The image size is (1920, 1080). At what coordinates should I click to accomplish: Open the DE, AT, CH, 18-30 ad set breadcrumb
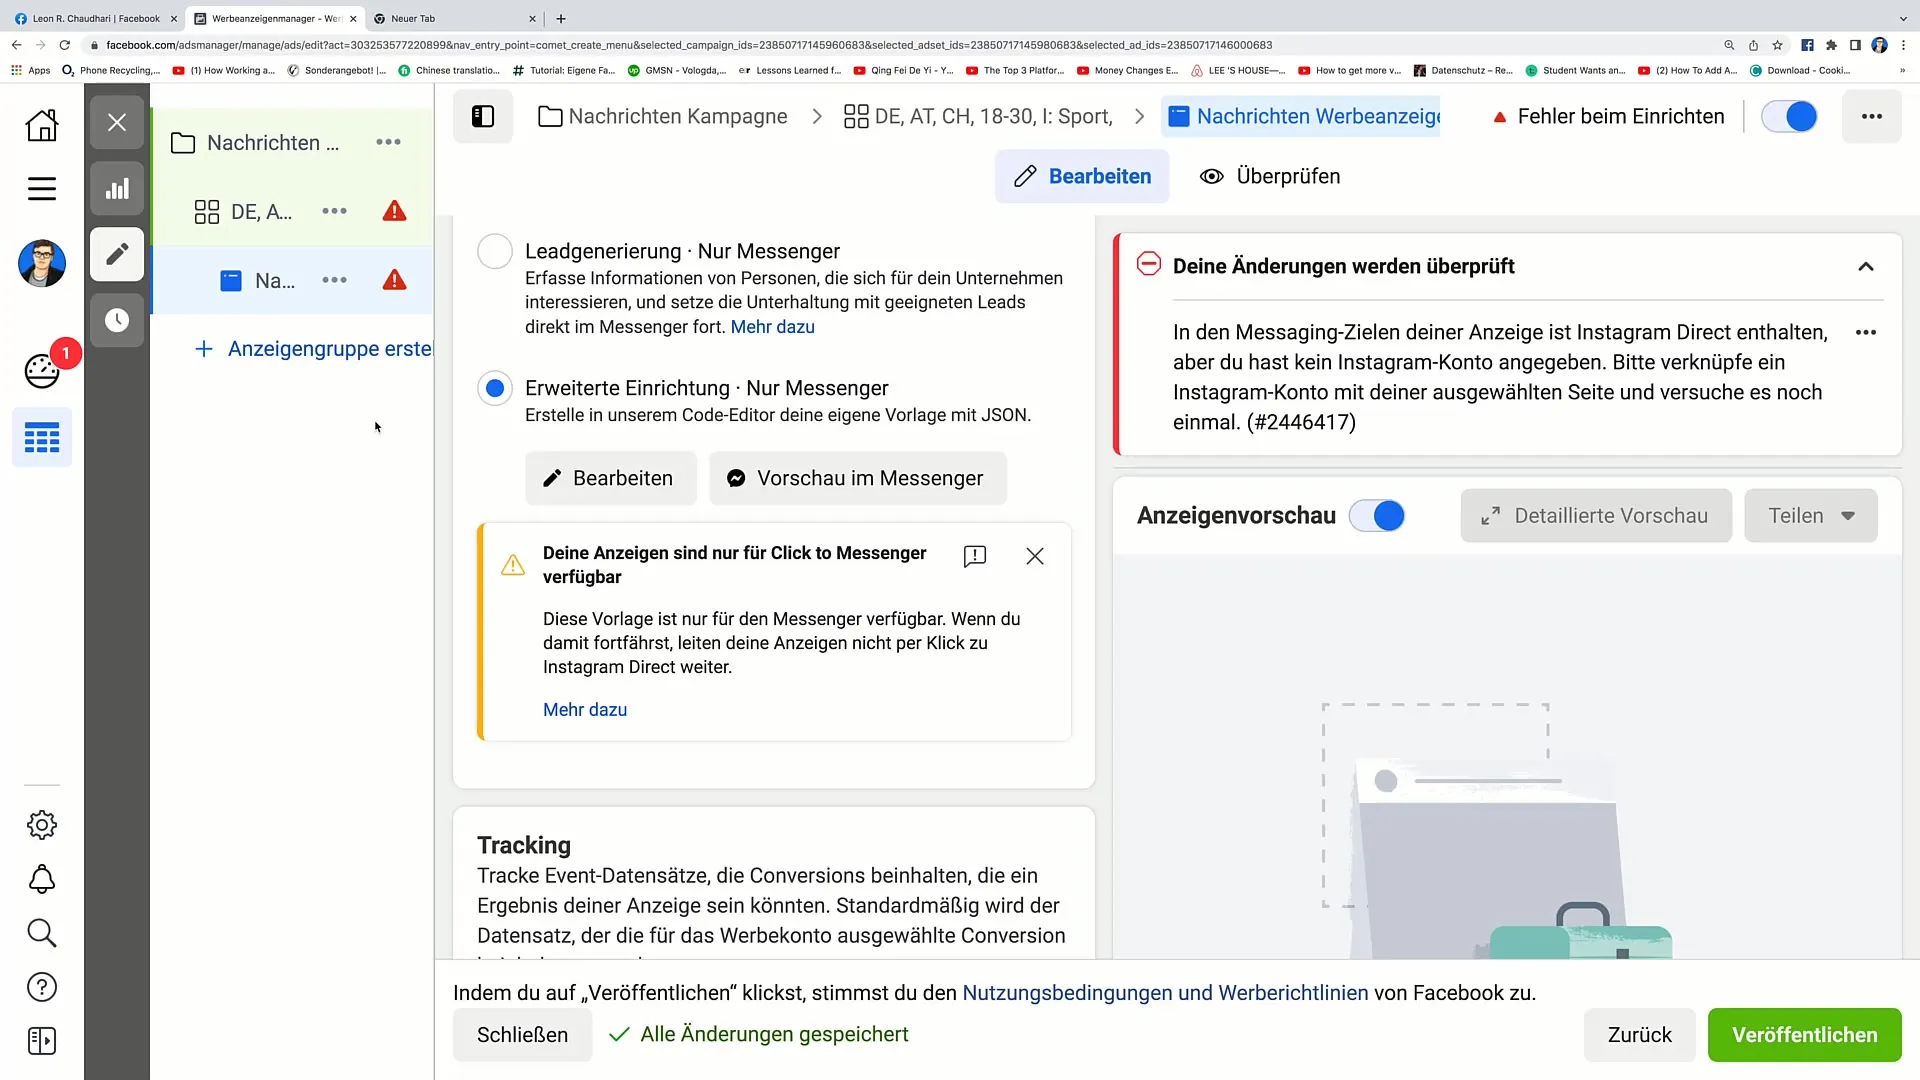click(978, 116)
